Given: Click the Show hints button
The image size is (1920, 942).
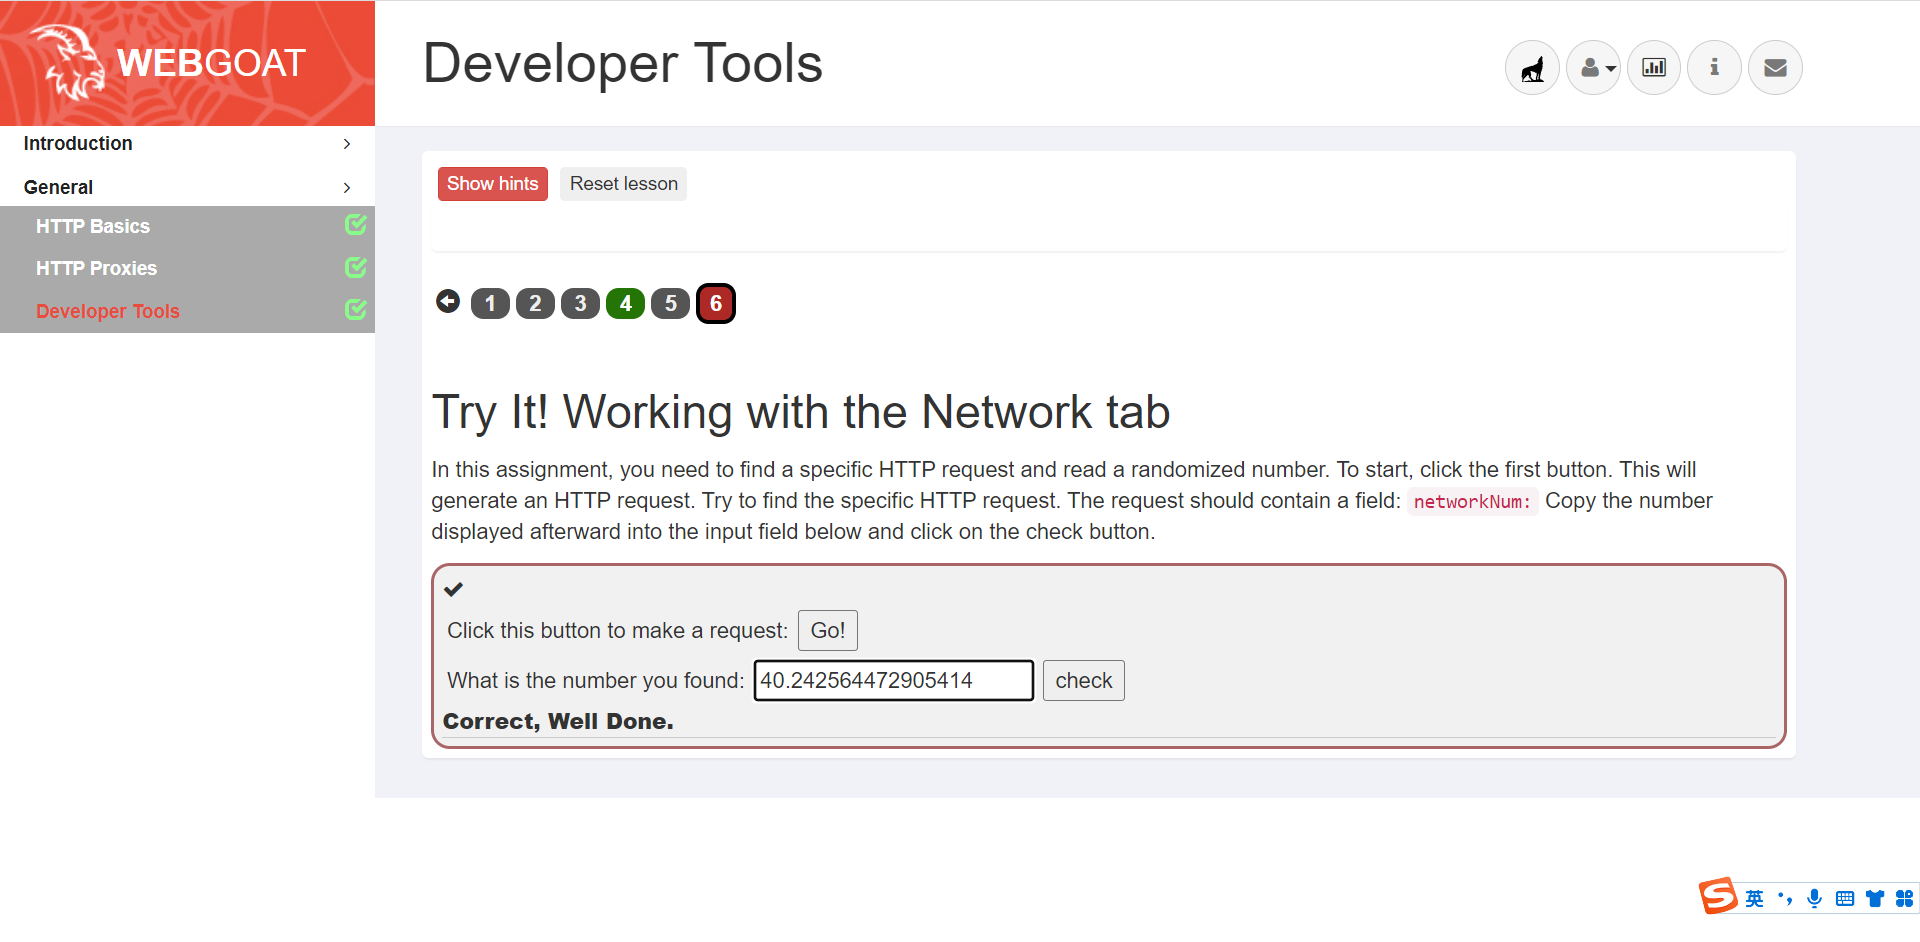Looking at the screenshot, I should pyautogui.click(x=492, y=184).
